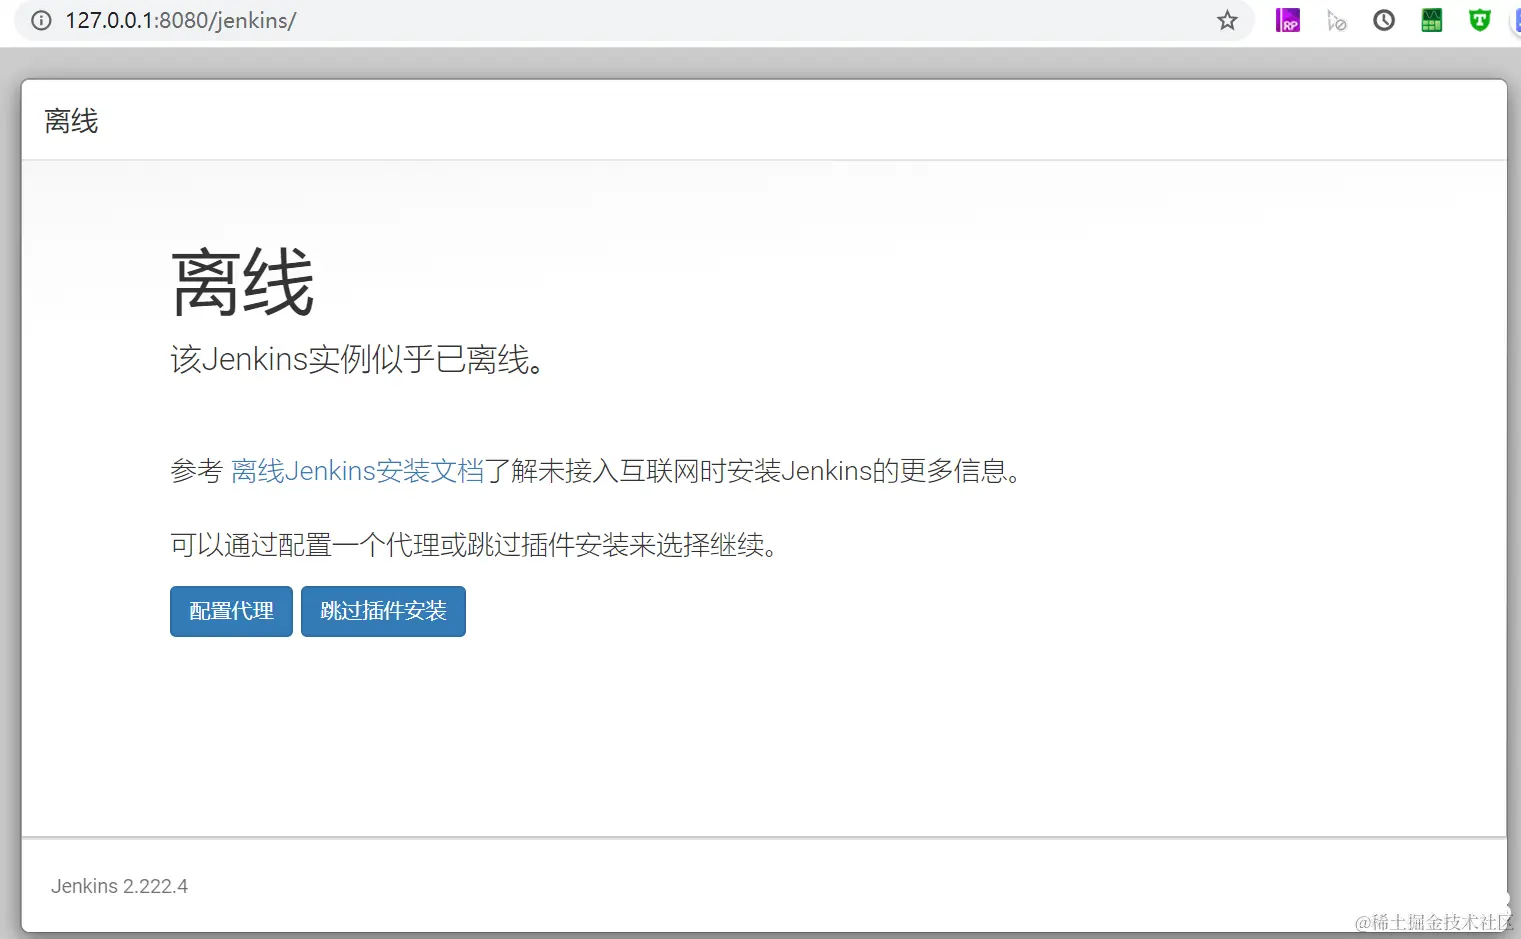Viewport: 1521px width, 939px height.
Task: Click the gray cursor-block extension icon
Action: coord(1336,20)
